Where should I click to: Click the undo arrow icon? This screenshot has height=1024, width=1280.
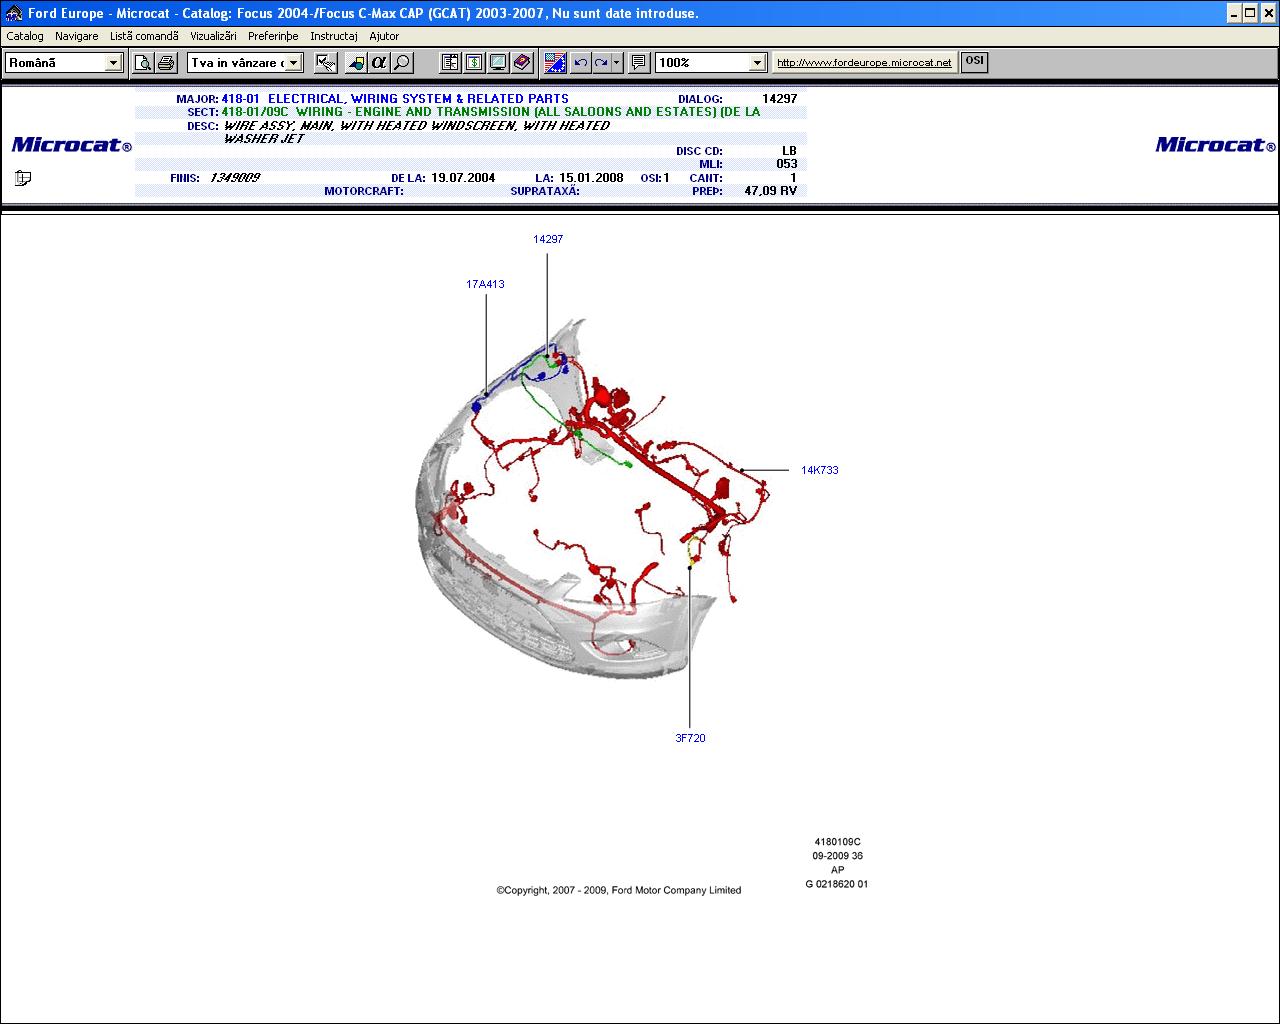point(581,63)
